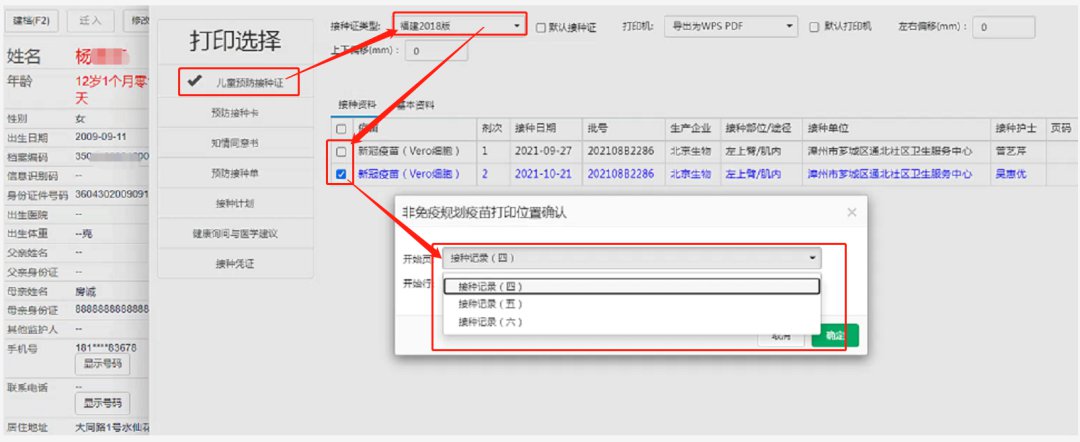Click phone value 181****83678
Viewport: 1080px width, 442px height.
tap(105, 348)
